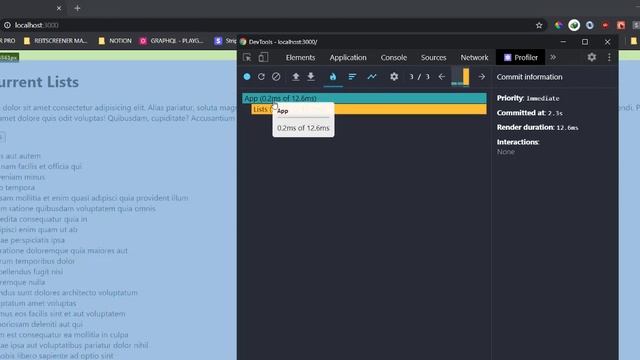Open the Elements tab
The image size is (640, 360).
(x=300, y=58)
